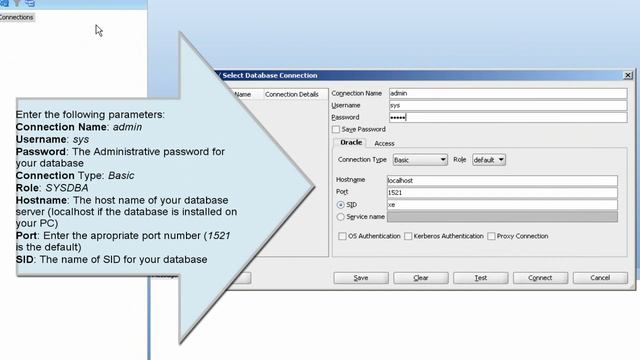Select the Service name radio button
Screen dimensions: 640x360
pyautogui.click(x=340, y=217)
